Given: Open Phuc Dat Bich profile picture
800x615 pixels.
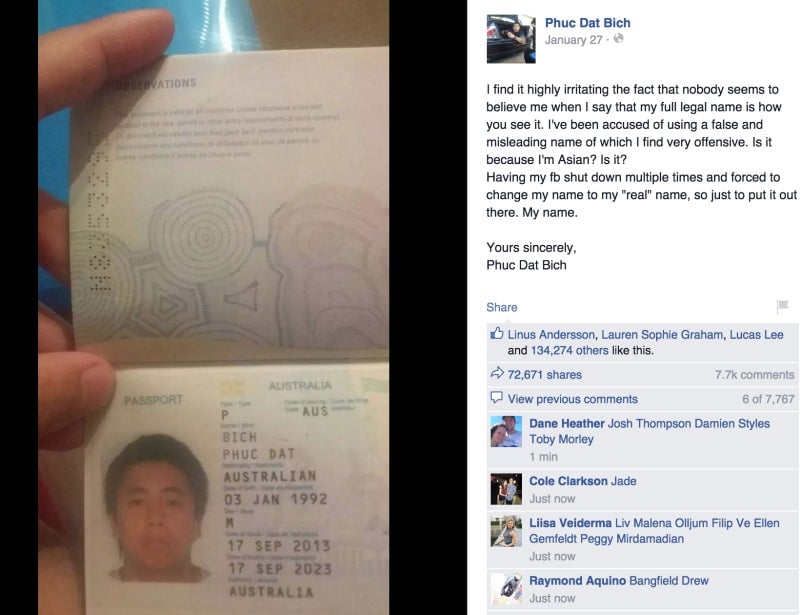Looking at the screenshot, I should (511, 39).
